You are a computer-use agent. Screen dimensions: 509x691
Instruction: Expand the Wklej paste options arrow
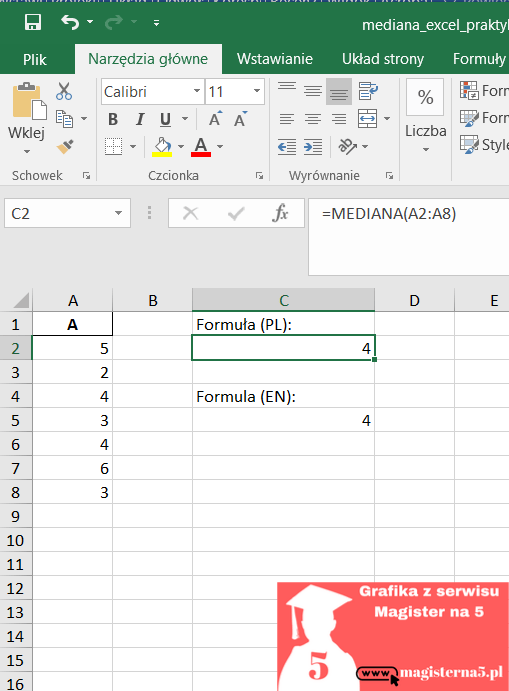coord(26,151)
